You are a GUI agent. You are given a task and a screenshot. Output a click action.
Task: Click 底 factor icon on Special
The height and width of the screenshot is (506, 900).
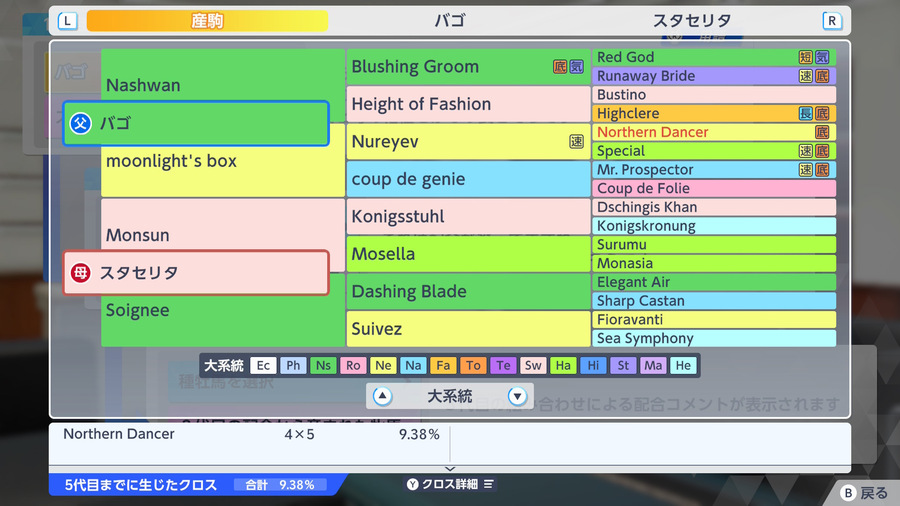(x=822, y=151)
